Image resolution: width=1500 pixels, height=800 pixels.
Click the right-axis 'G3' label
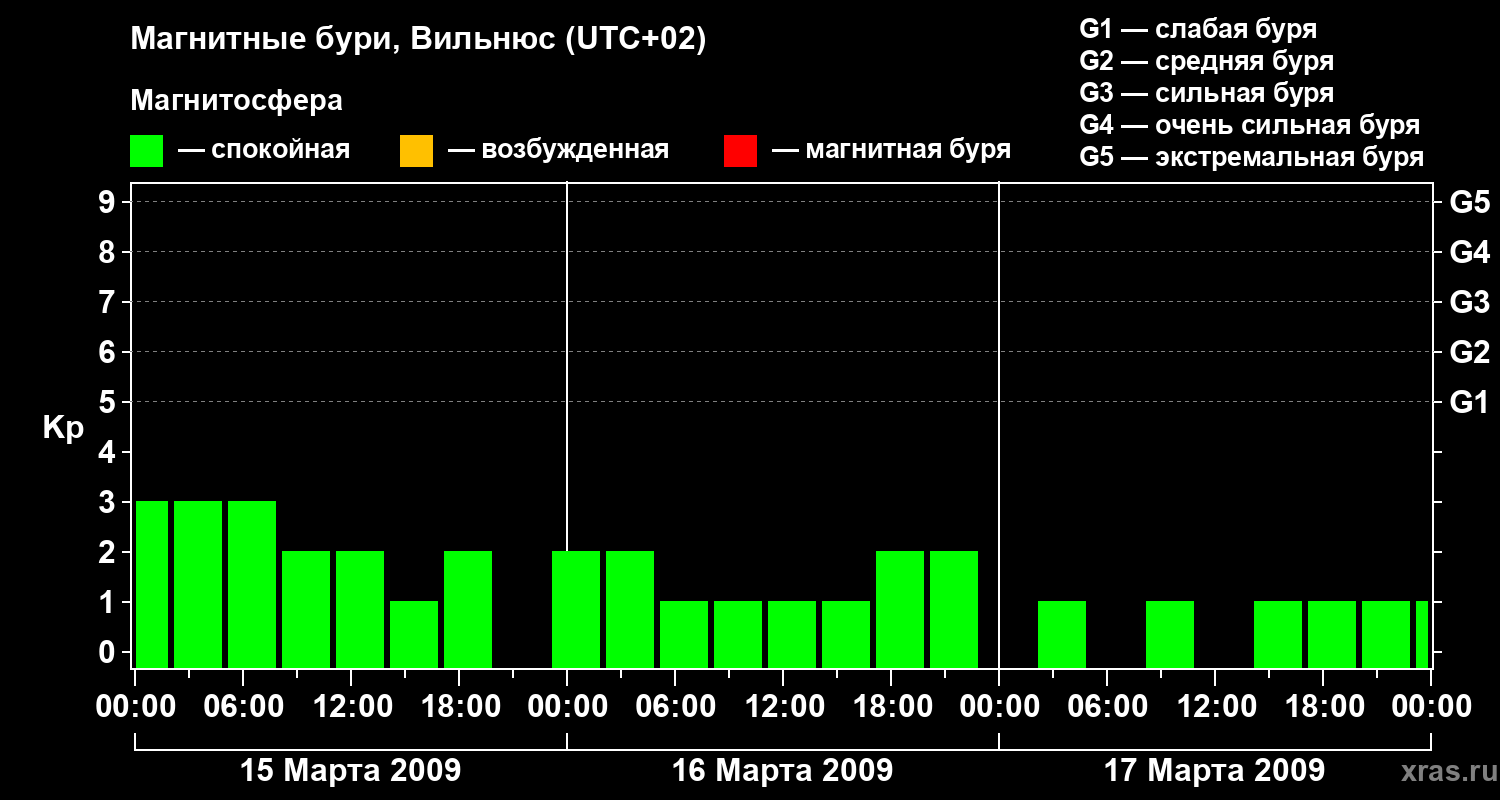click(1469, 302)
